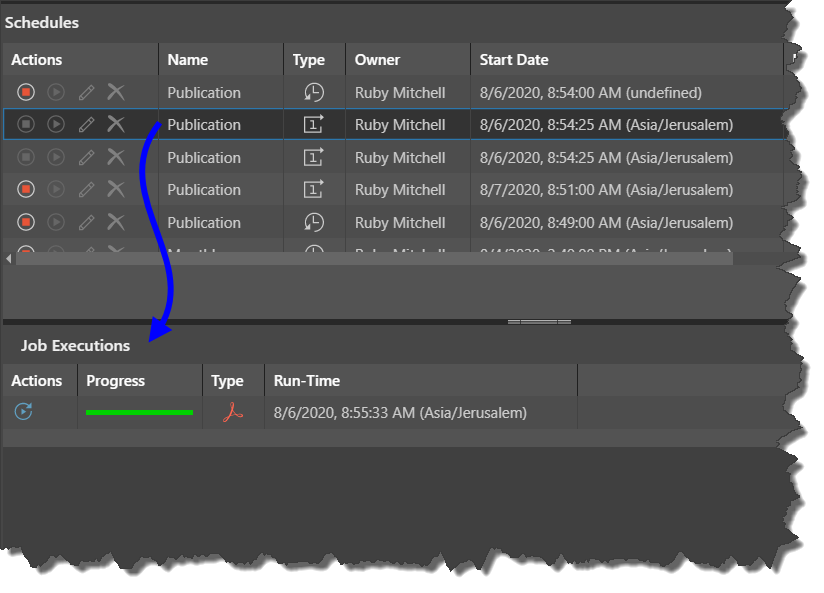
Task: Delete the schedule starting 8/6/2020, 8:49:00 AM
Action: (116, 222)
